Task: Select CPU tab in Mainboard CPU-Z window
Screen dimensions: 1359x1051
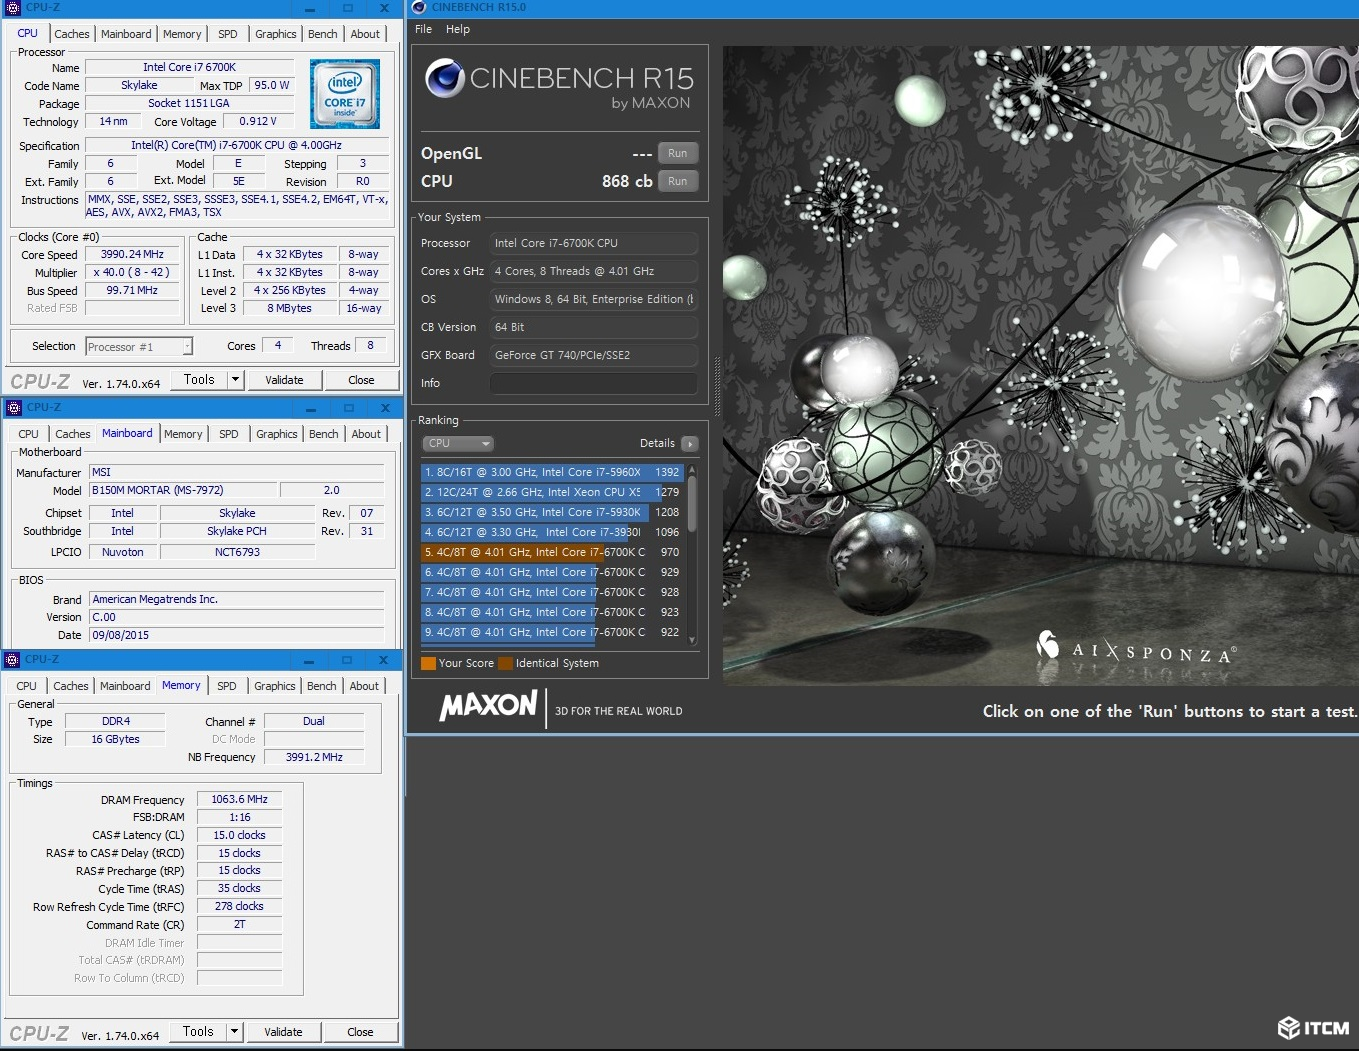Action: (x=28, y=434)
